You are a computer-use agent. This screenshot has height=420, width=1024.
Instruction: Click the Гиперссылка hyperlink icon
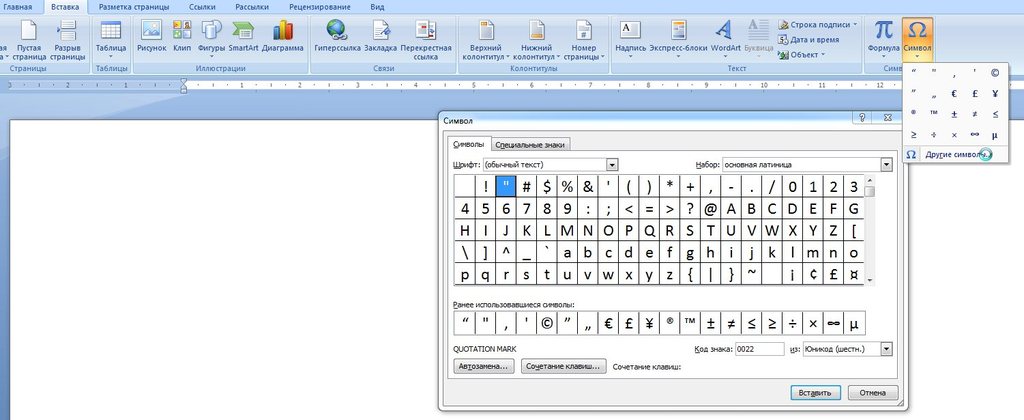(x=337, y=31)
